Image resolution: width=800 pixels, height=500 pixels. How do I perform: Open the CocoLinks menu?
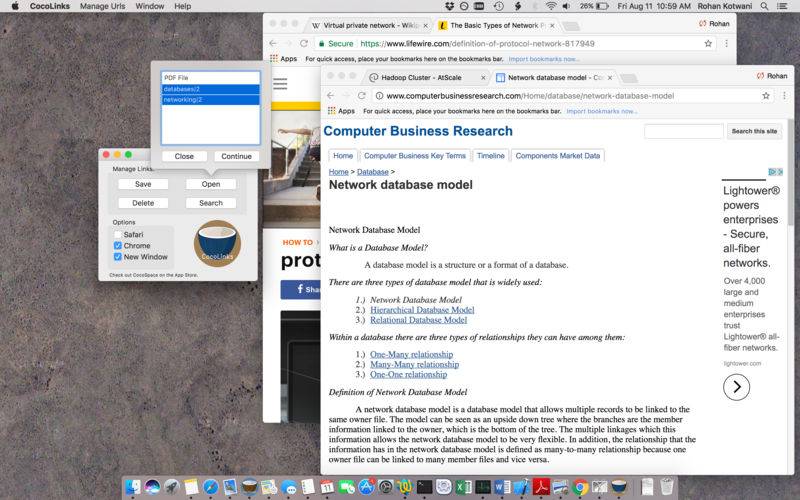click(x=50, y=6)
